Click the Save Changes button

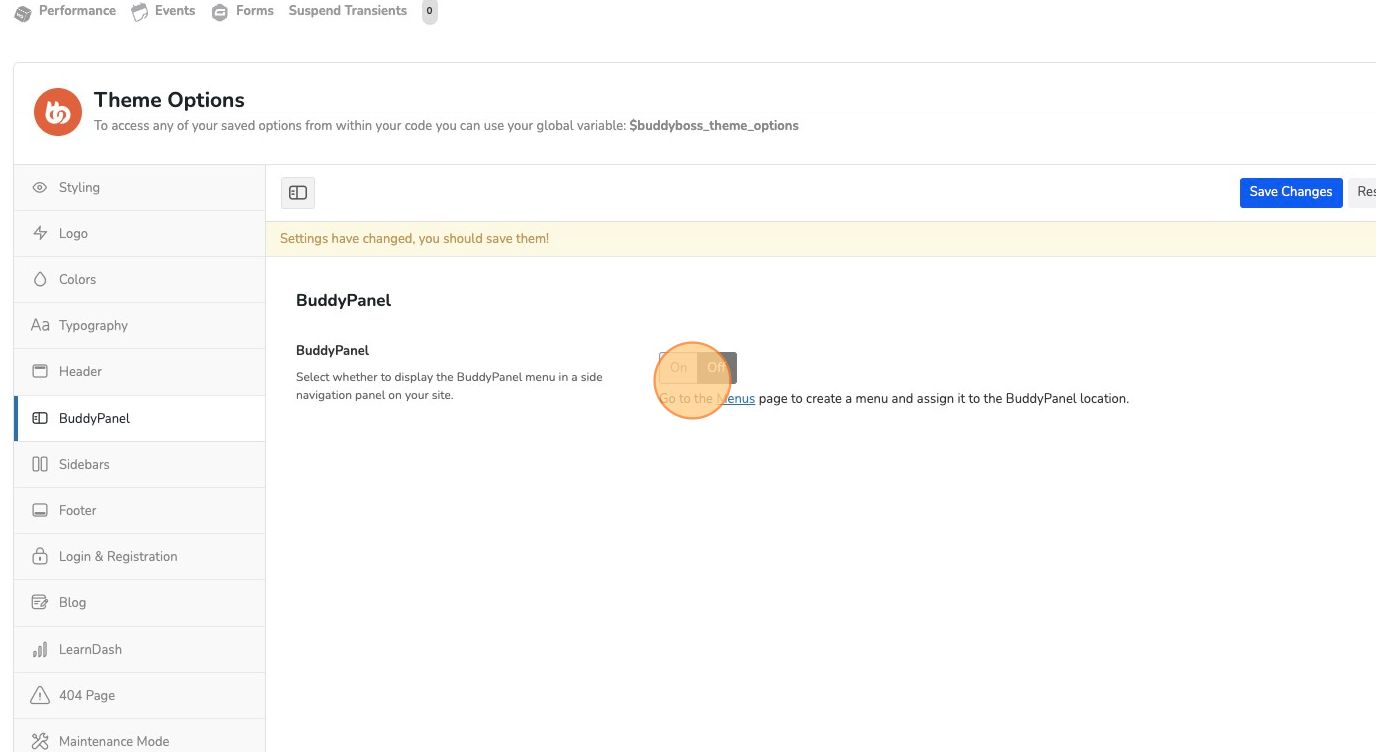1291,192
